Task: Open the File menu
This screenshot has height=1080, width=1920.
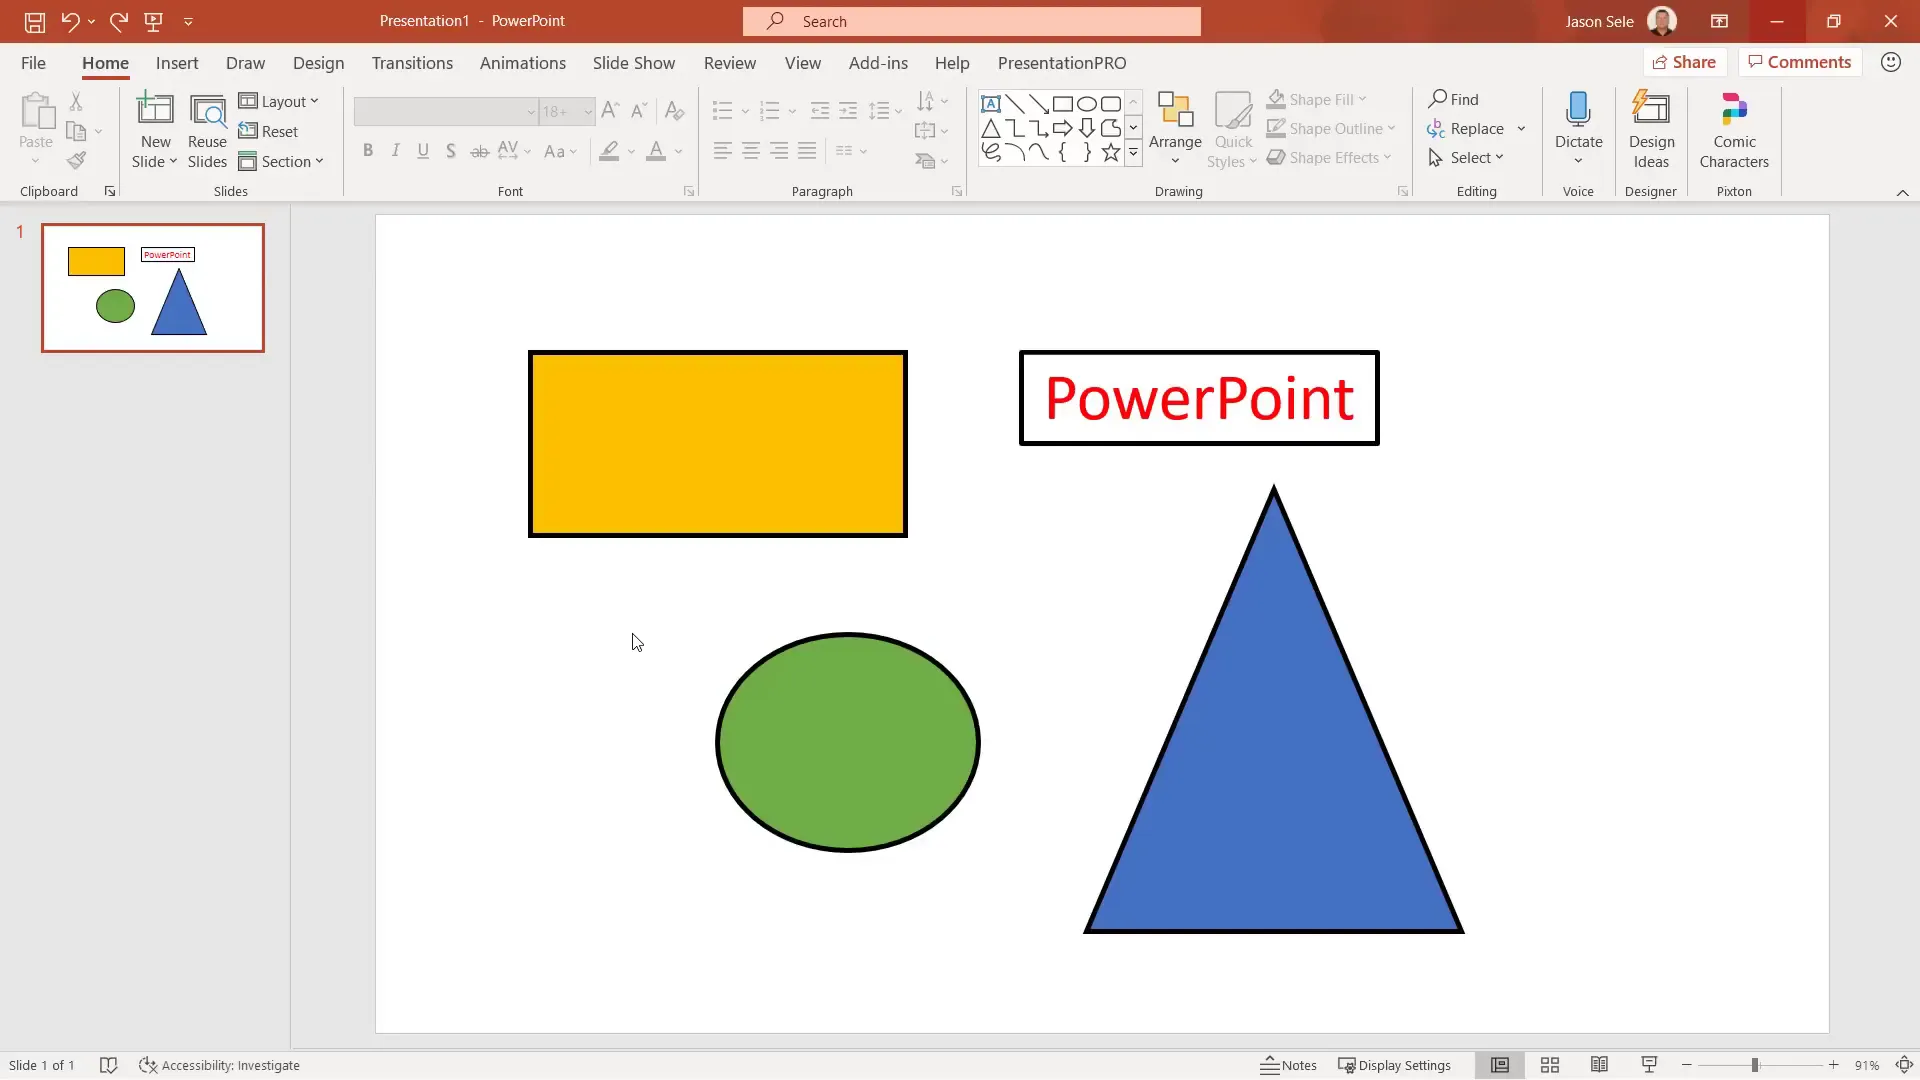Action: (33, 62)
